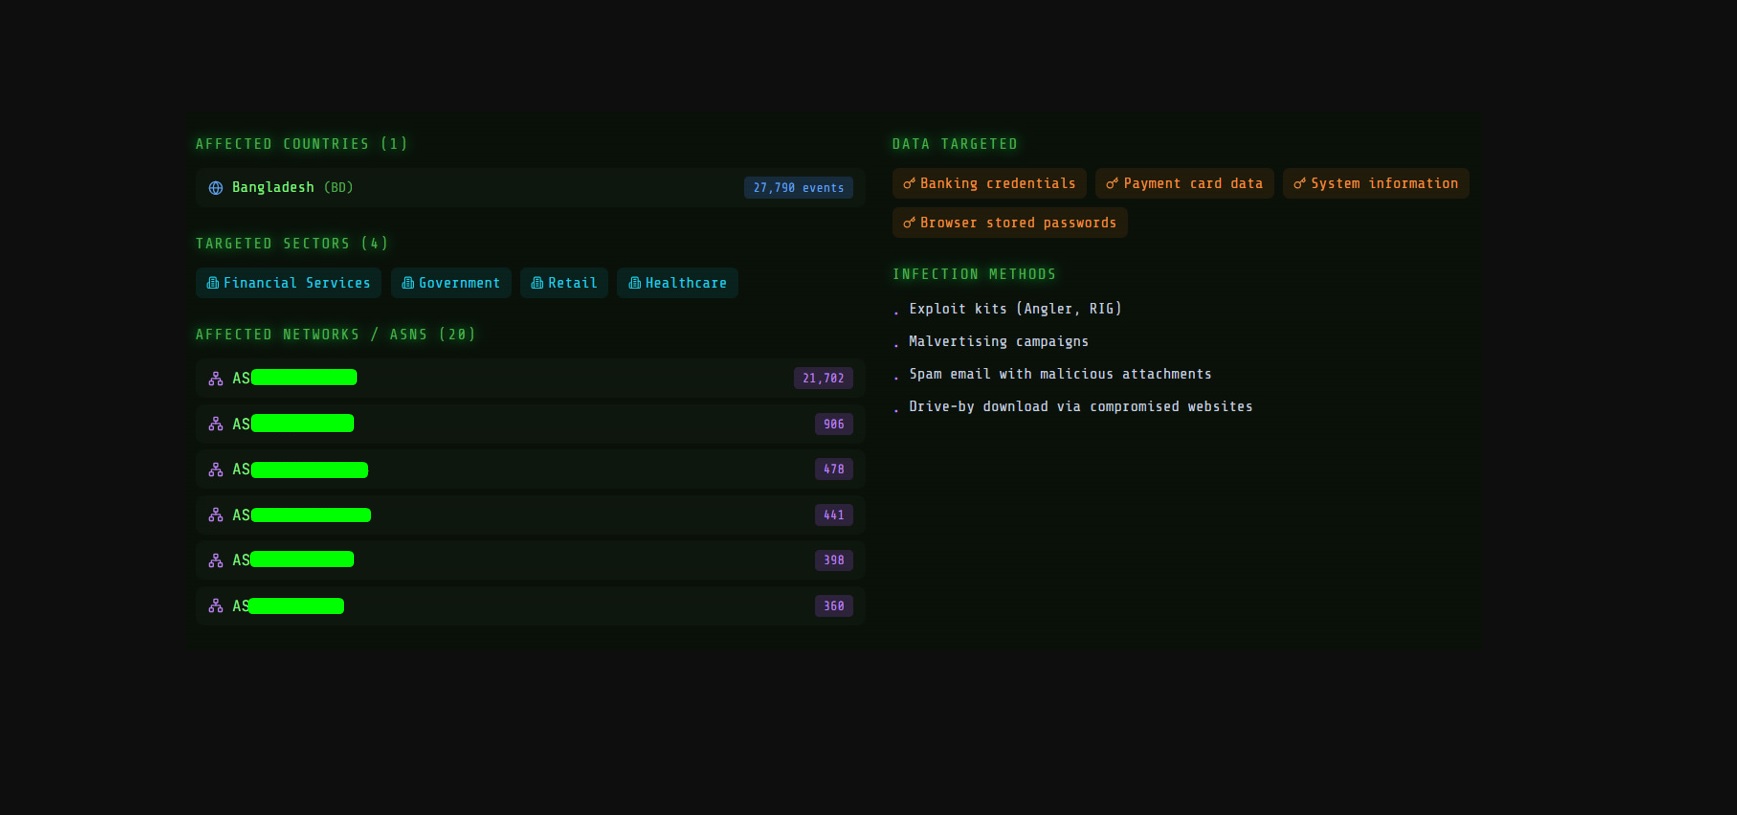This screenshot has height=815, width=1737.
Task: Click the 441 count badge
Action: 833,515
